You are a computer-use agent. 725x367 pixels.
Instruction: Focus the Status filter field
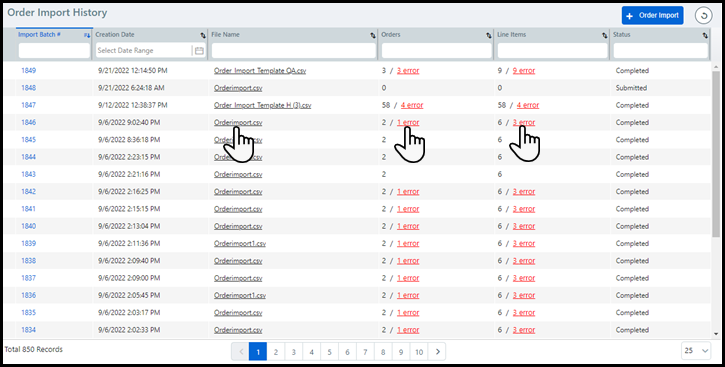(x=661, y=51)
